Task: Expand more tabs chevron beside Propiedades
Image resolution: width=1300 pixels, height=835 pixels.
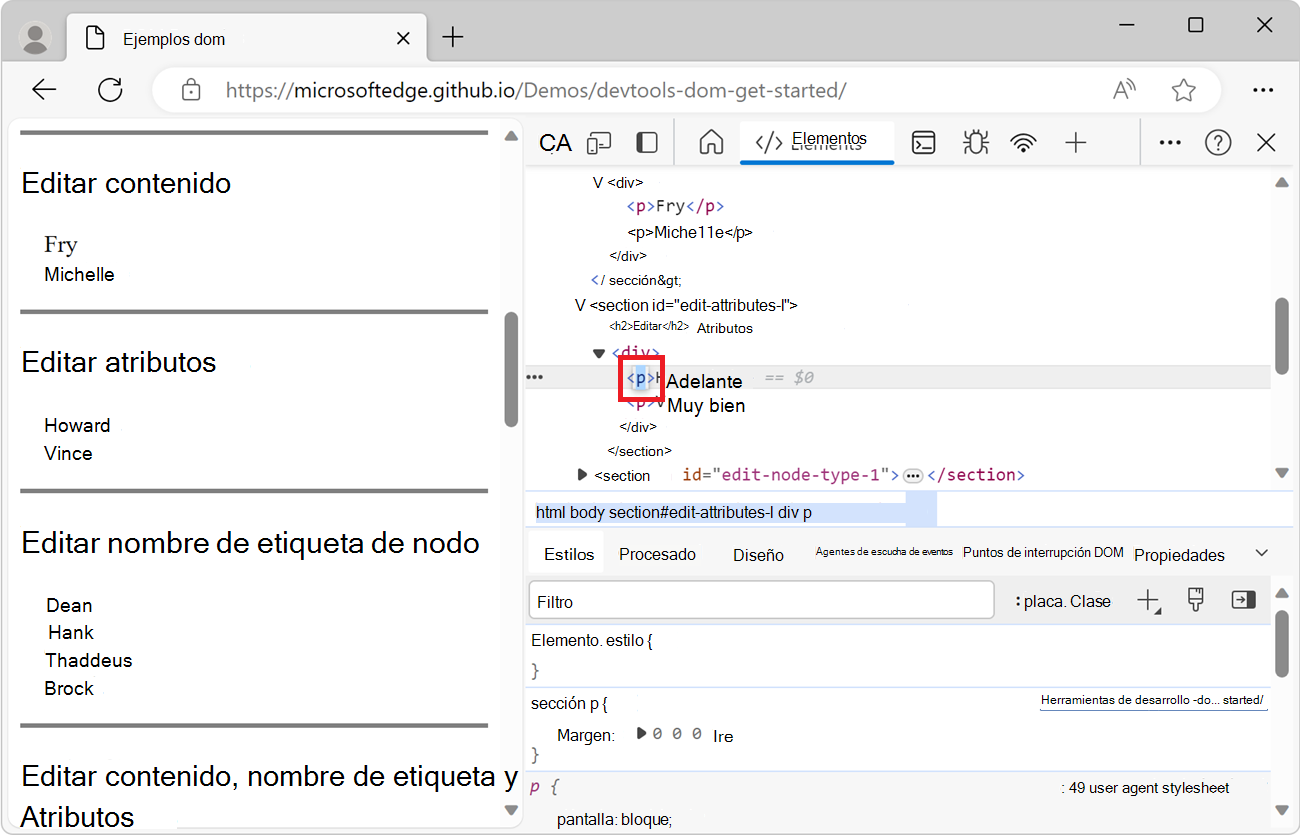Action: pos(1261,553)
